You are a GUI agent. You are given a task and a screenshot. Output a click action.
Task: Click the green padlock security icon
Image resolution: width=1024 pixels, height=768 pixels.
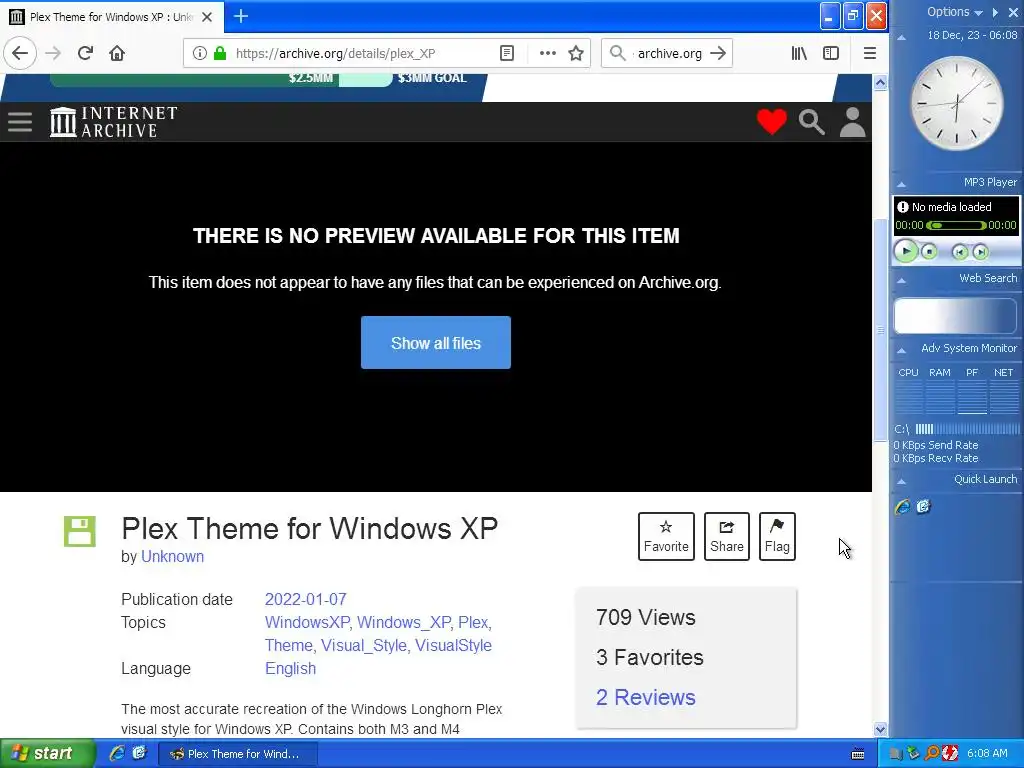coord(220,53)
